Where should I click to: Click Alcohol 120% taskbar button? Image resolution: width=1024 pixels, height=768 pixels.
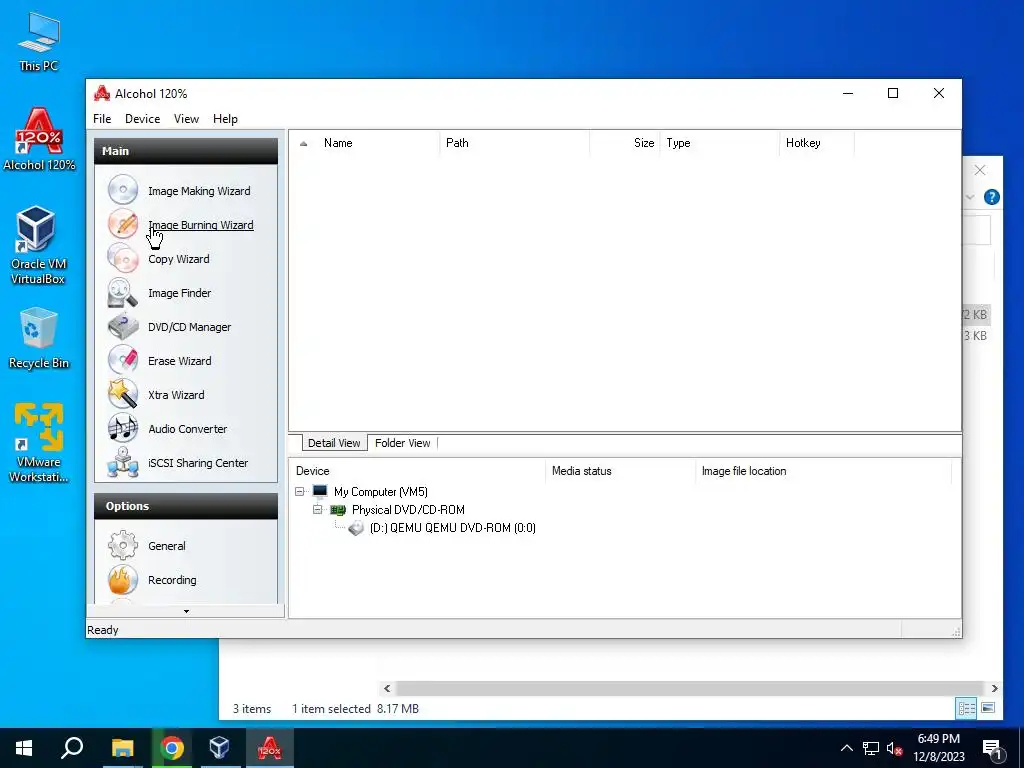tap(269, 748)
